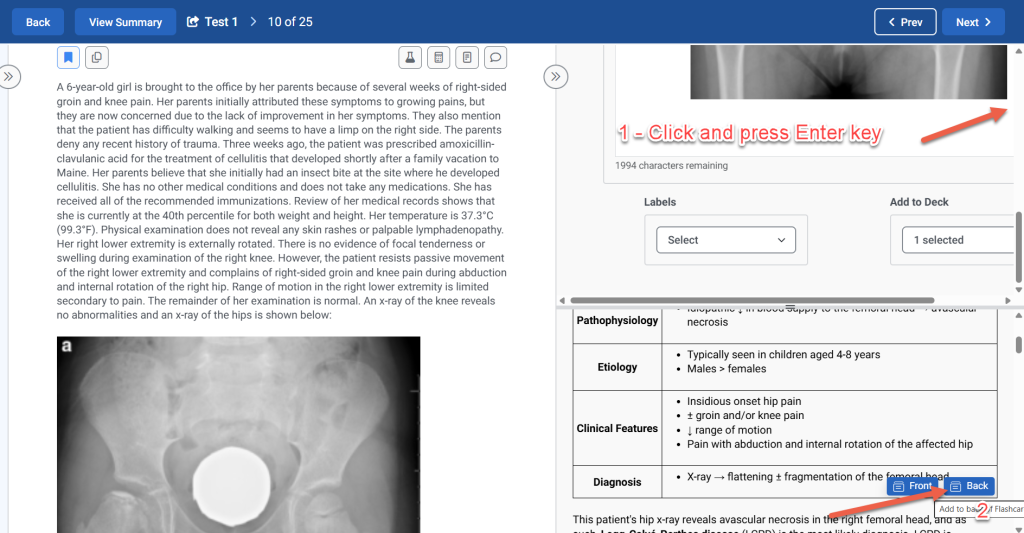Open the Labels Select dropdown
Image resolution: width=1024 pixels, height=533 pixels.
click(x=725, y=240)
